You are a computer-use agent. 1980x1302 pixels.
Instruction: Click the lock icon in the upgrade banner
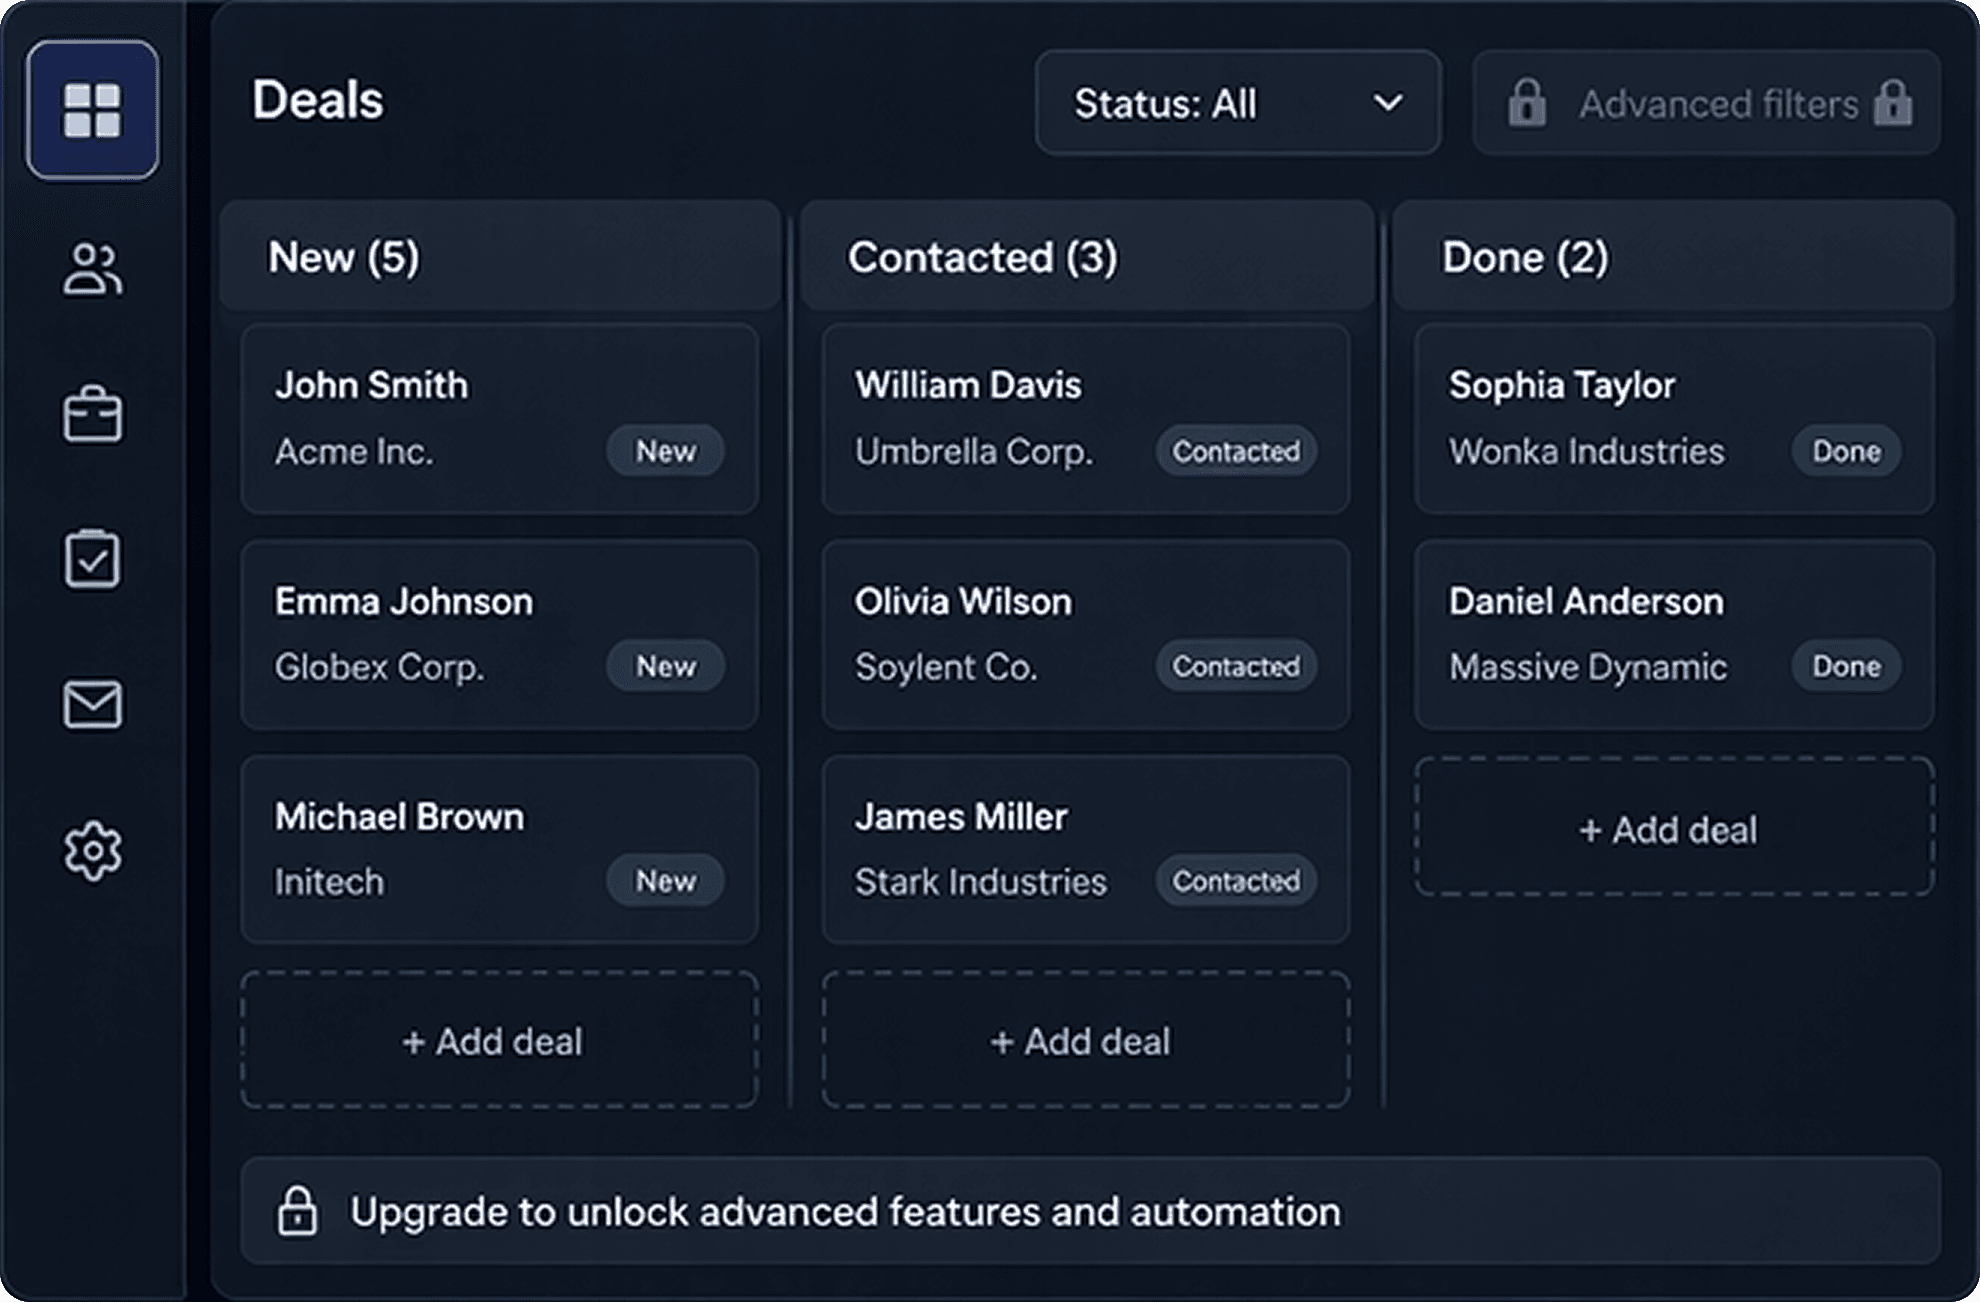(x=297, y=1211)
